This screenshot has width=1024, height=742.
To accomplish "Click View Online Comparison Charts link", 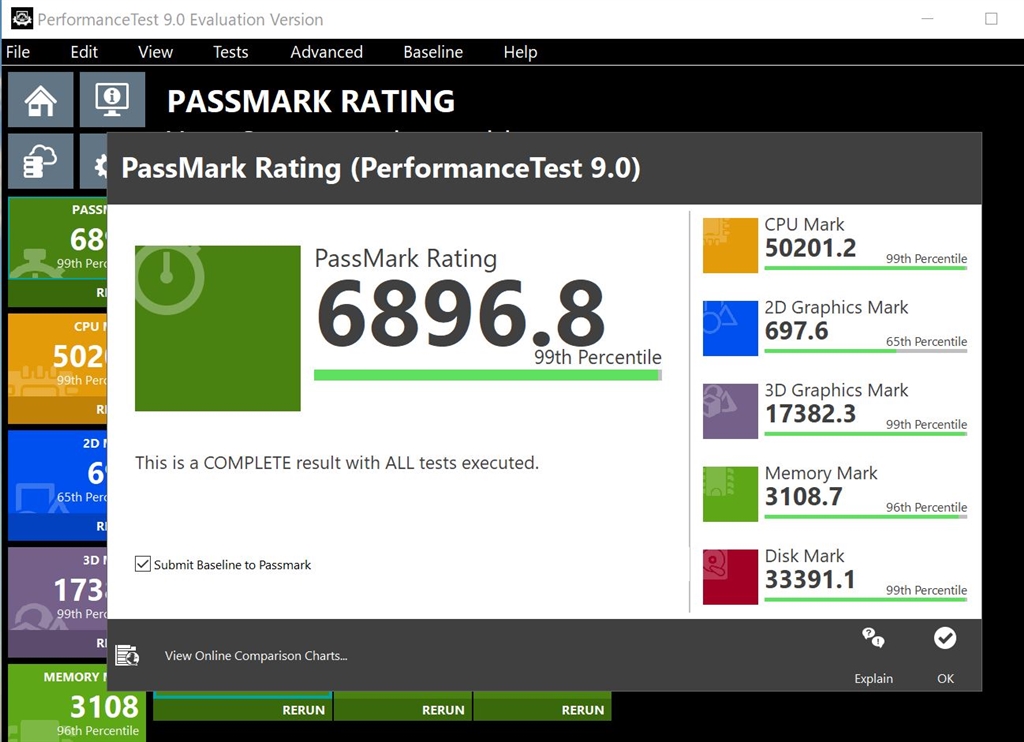I will coord(256,655).
